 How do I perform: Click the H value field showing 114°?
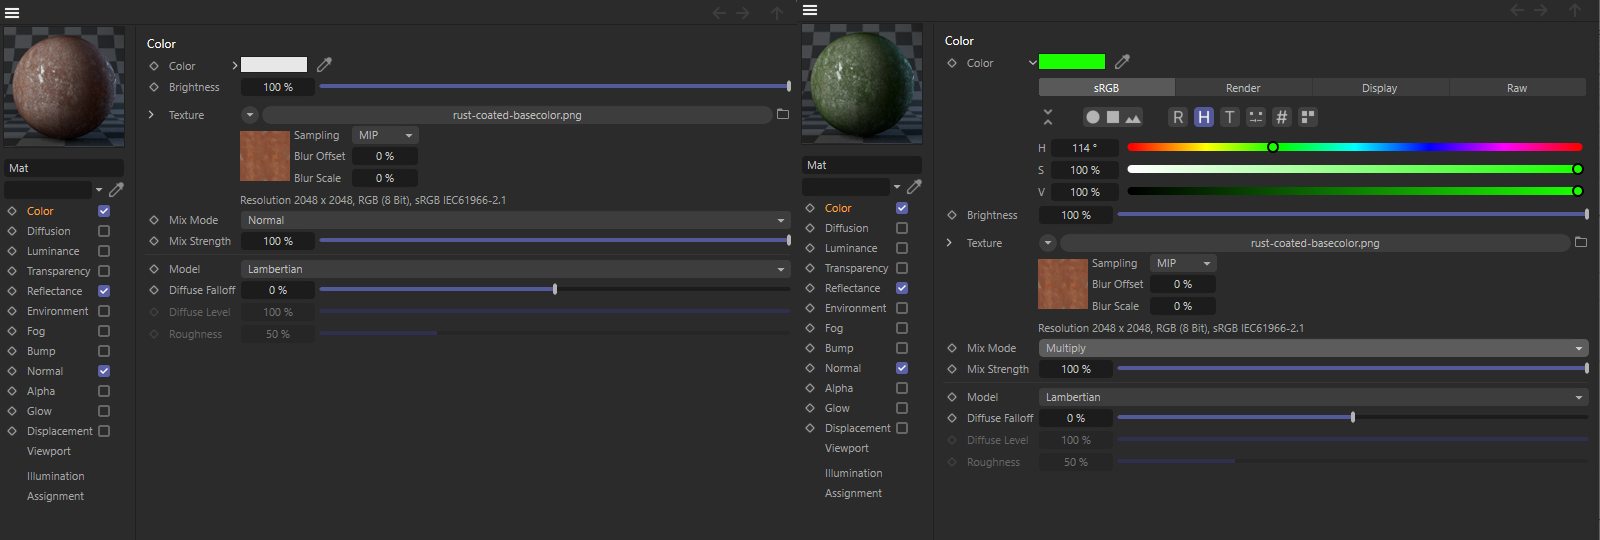click(1084, 148)
